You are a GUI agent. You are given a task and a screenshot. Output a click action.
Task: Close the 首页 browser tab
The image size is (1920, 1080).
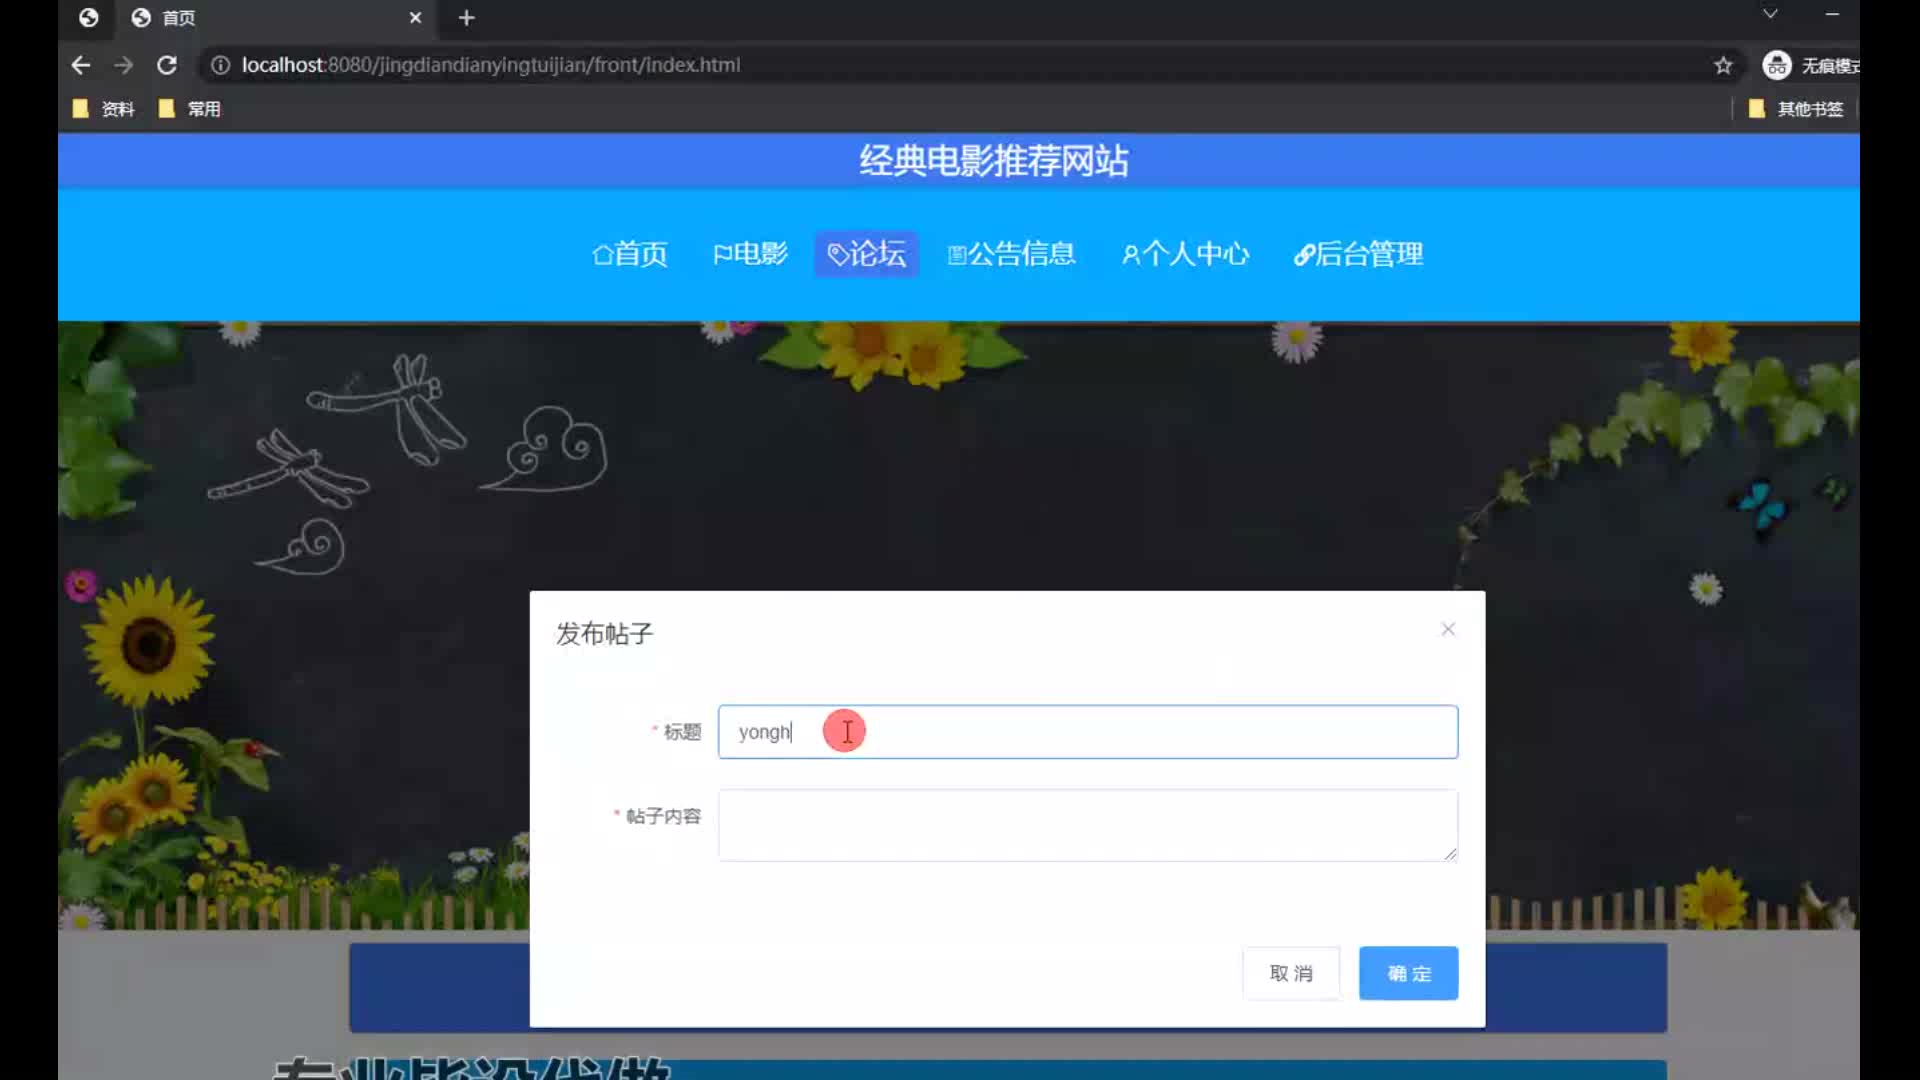(416, 18)
